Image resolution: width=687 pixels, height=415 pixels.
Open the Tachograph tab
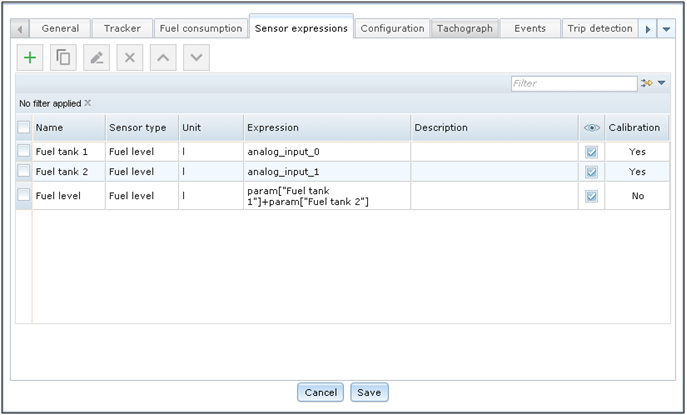(465, 28)
